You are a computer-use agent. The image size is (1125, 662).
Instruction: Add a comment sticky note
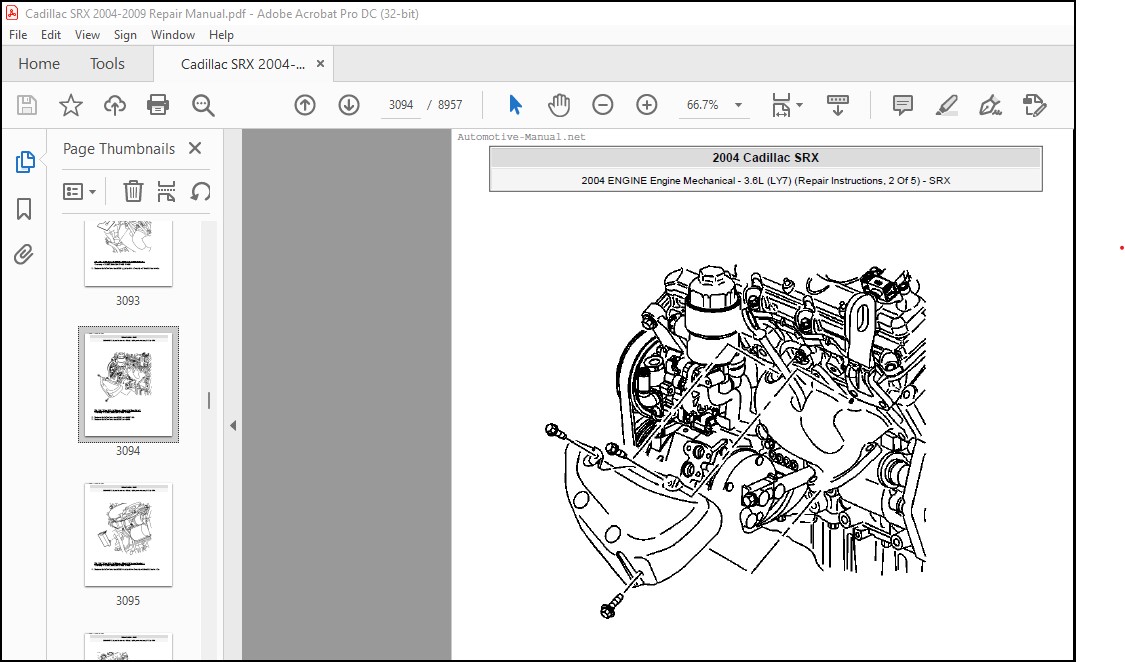pos(903,105)
